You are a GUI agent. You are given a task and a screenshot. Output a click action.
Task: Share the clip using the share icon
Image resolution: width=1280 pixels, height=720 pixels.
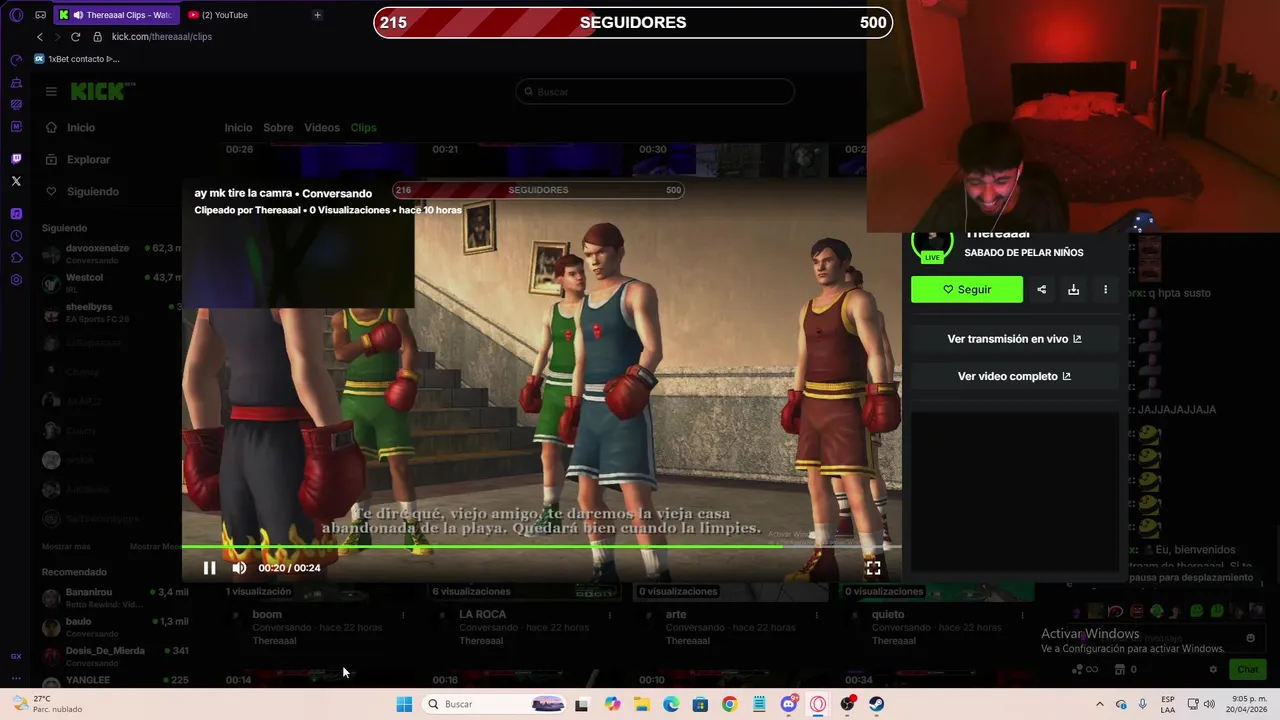click(x=1041, y=289)
